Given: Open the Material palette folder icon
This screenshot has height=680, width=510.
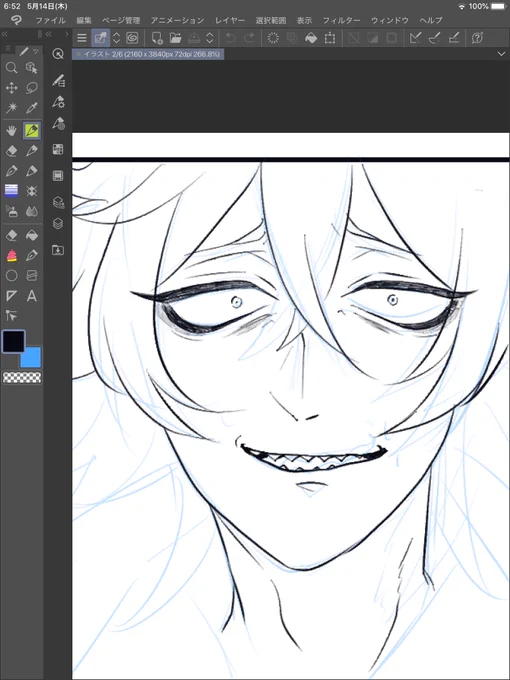Looking at the screenshot, I should tap(58, 250).
